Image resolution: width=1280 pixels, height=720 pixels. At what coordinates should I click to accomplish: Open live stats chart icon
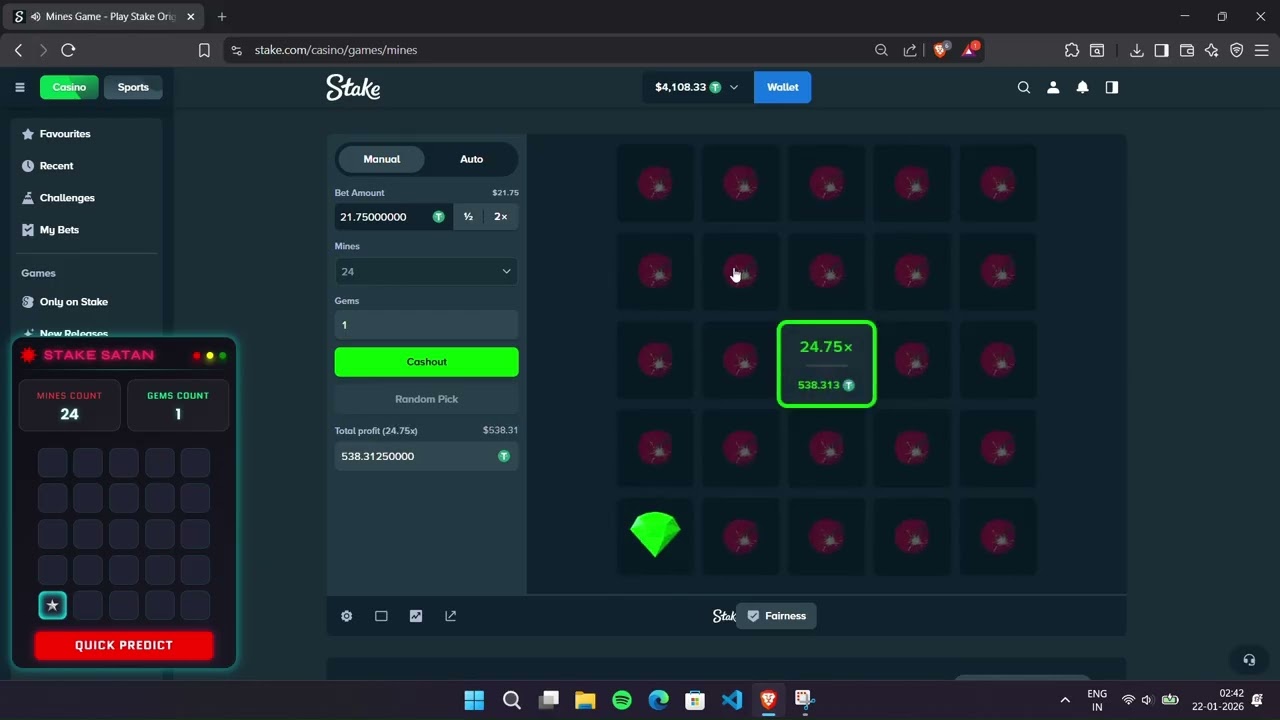coord(416,616)
